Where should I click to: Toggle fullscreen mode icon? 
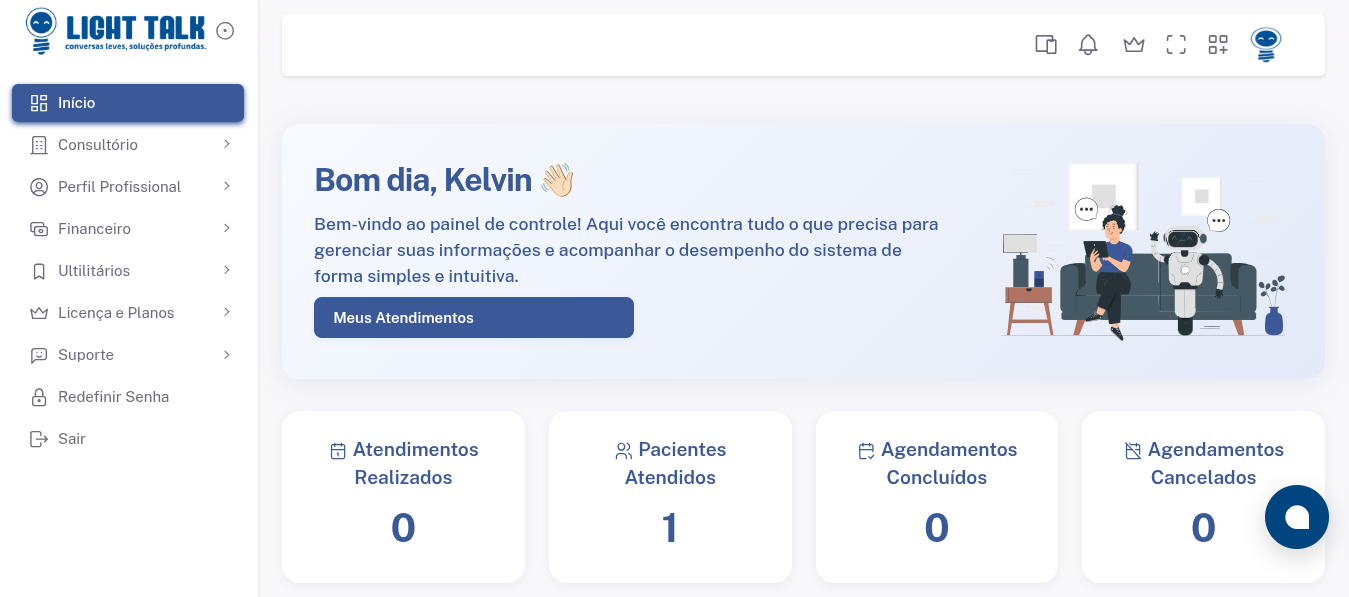pos(1176,44)
